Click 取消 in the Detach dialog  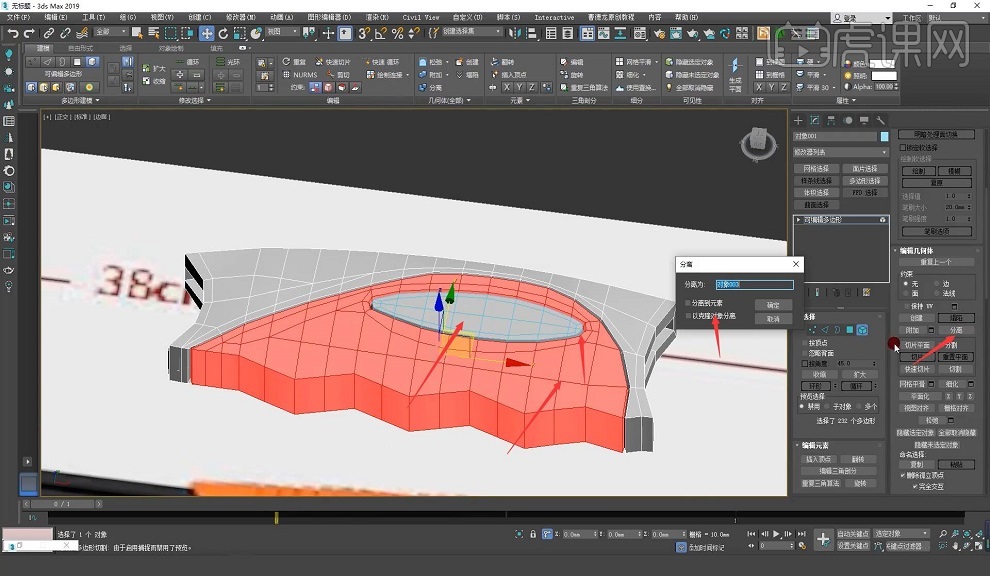pyautogui.click(x=772, y=319)
